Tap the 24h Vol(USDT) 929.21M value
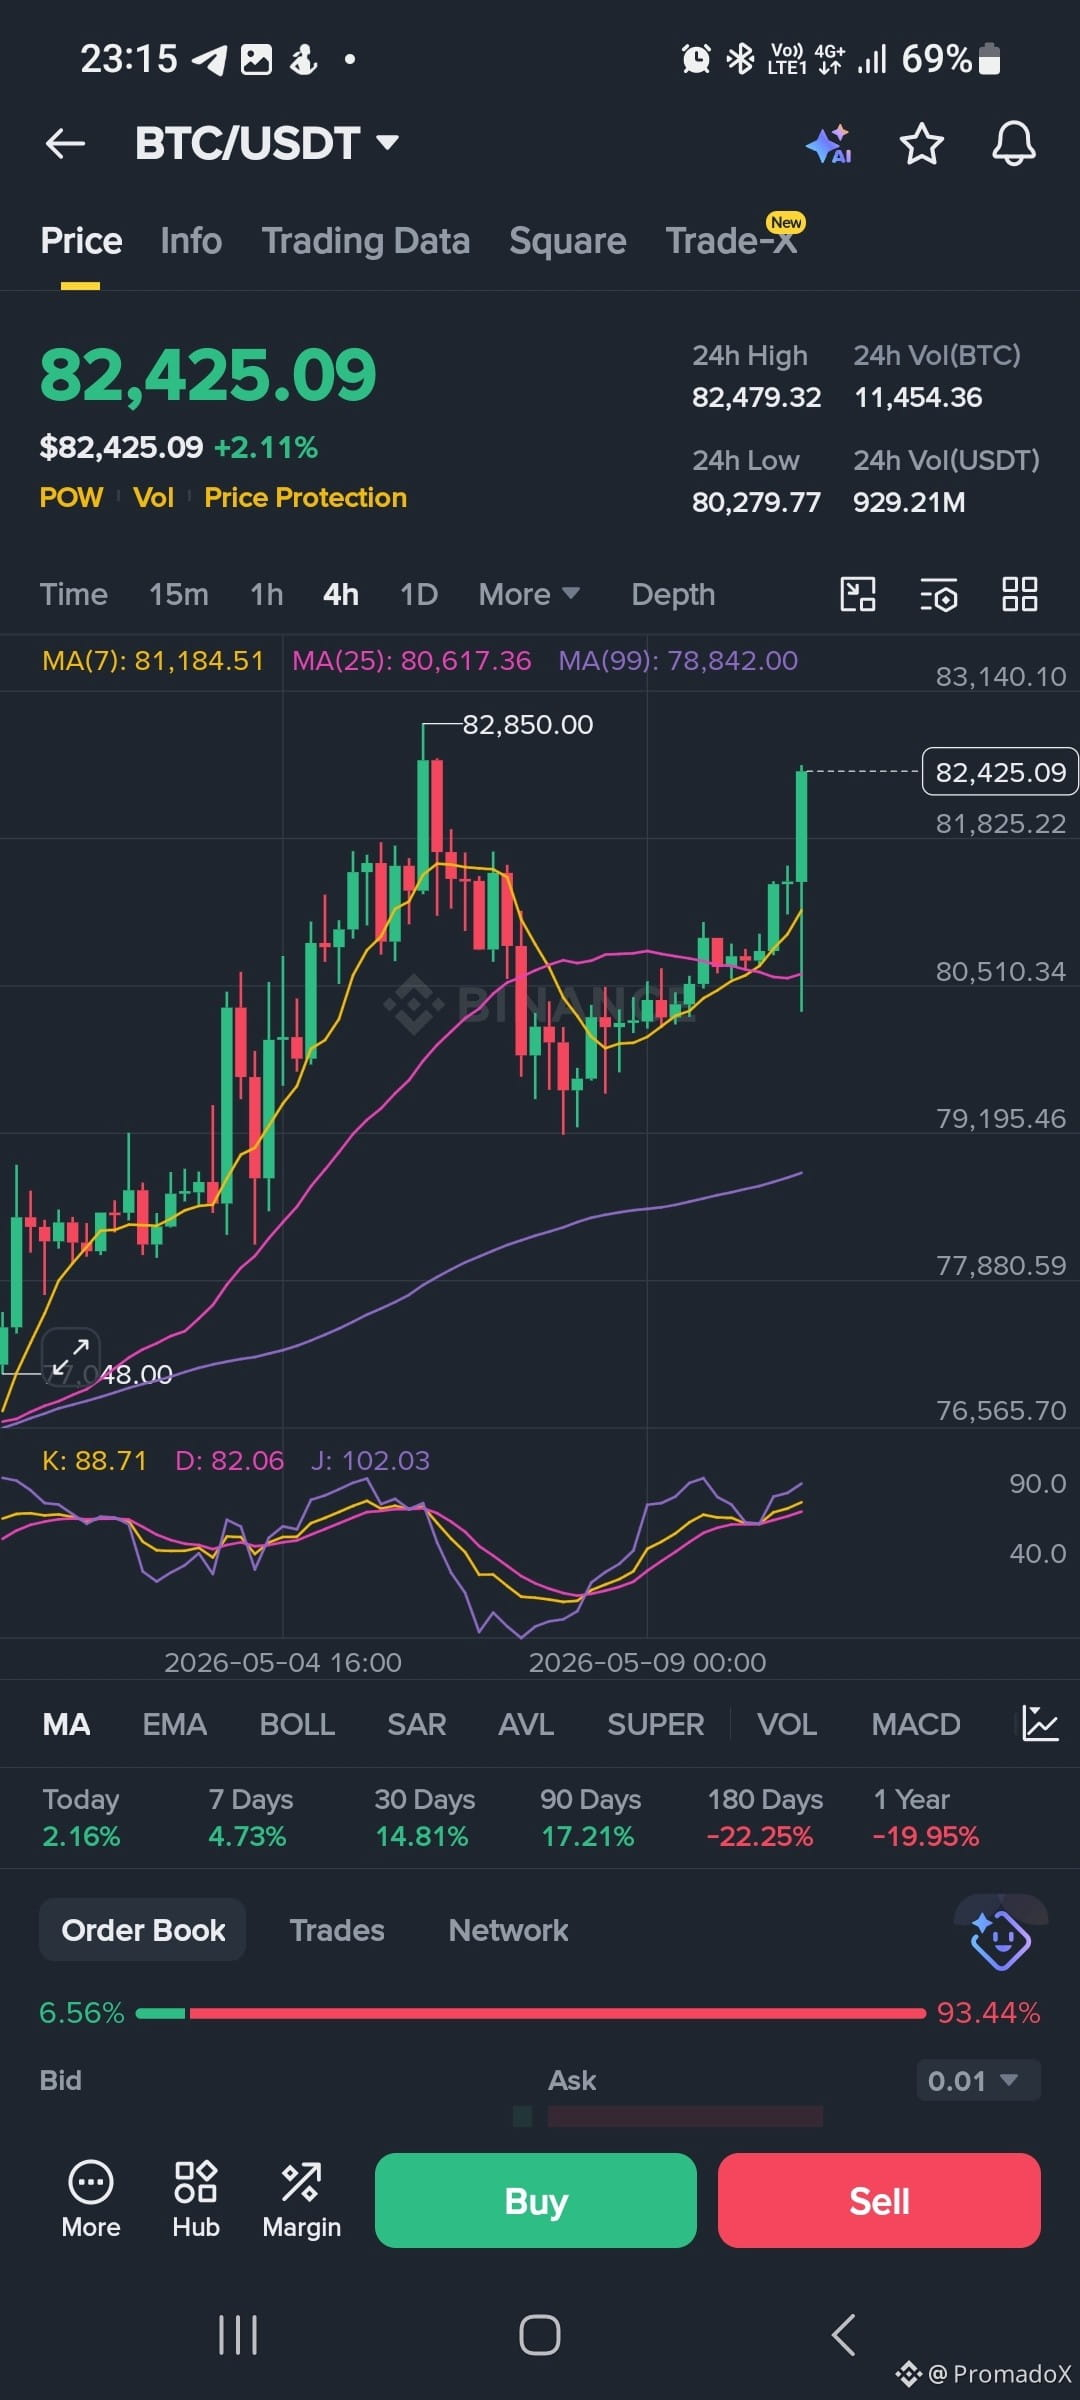Image resolution: width=1080 pixels, height=2400 pixels. [909, 502]
